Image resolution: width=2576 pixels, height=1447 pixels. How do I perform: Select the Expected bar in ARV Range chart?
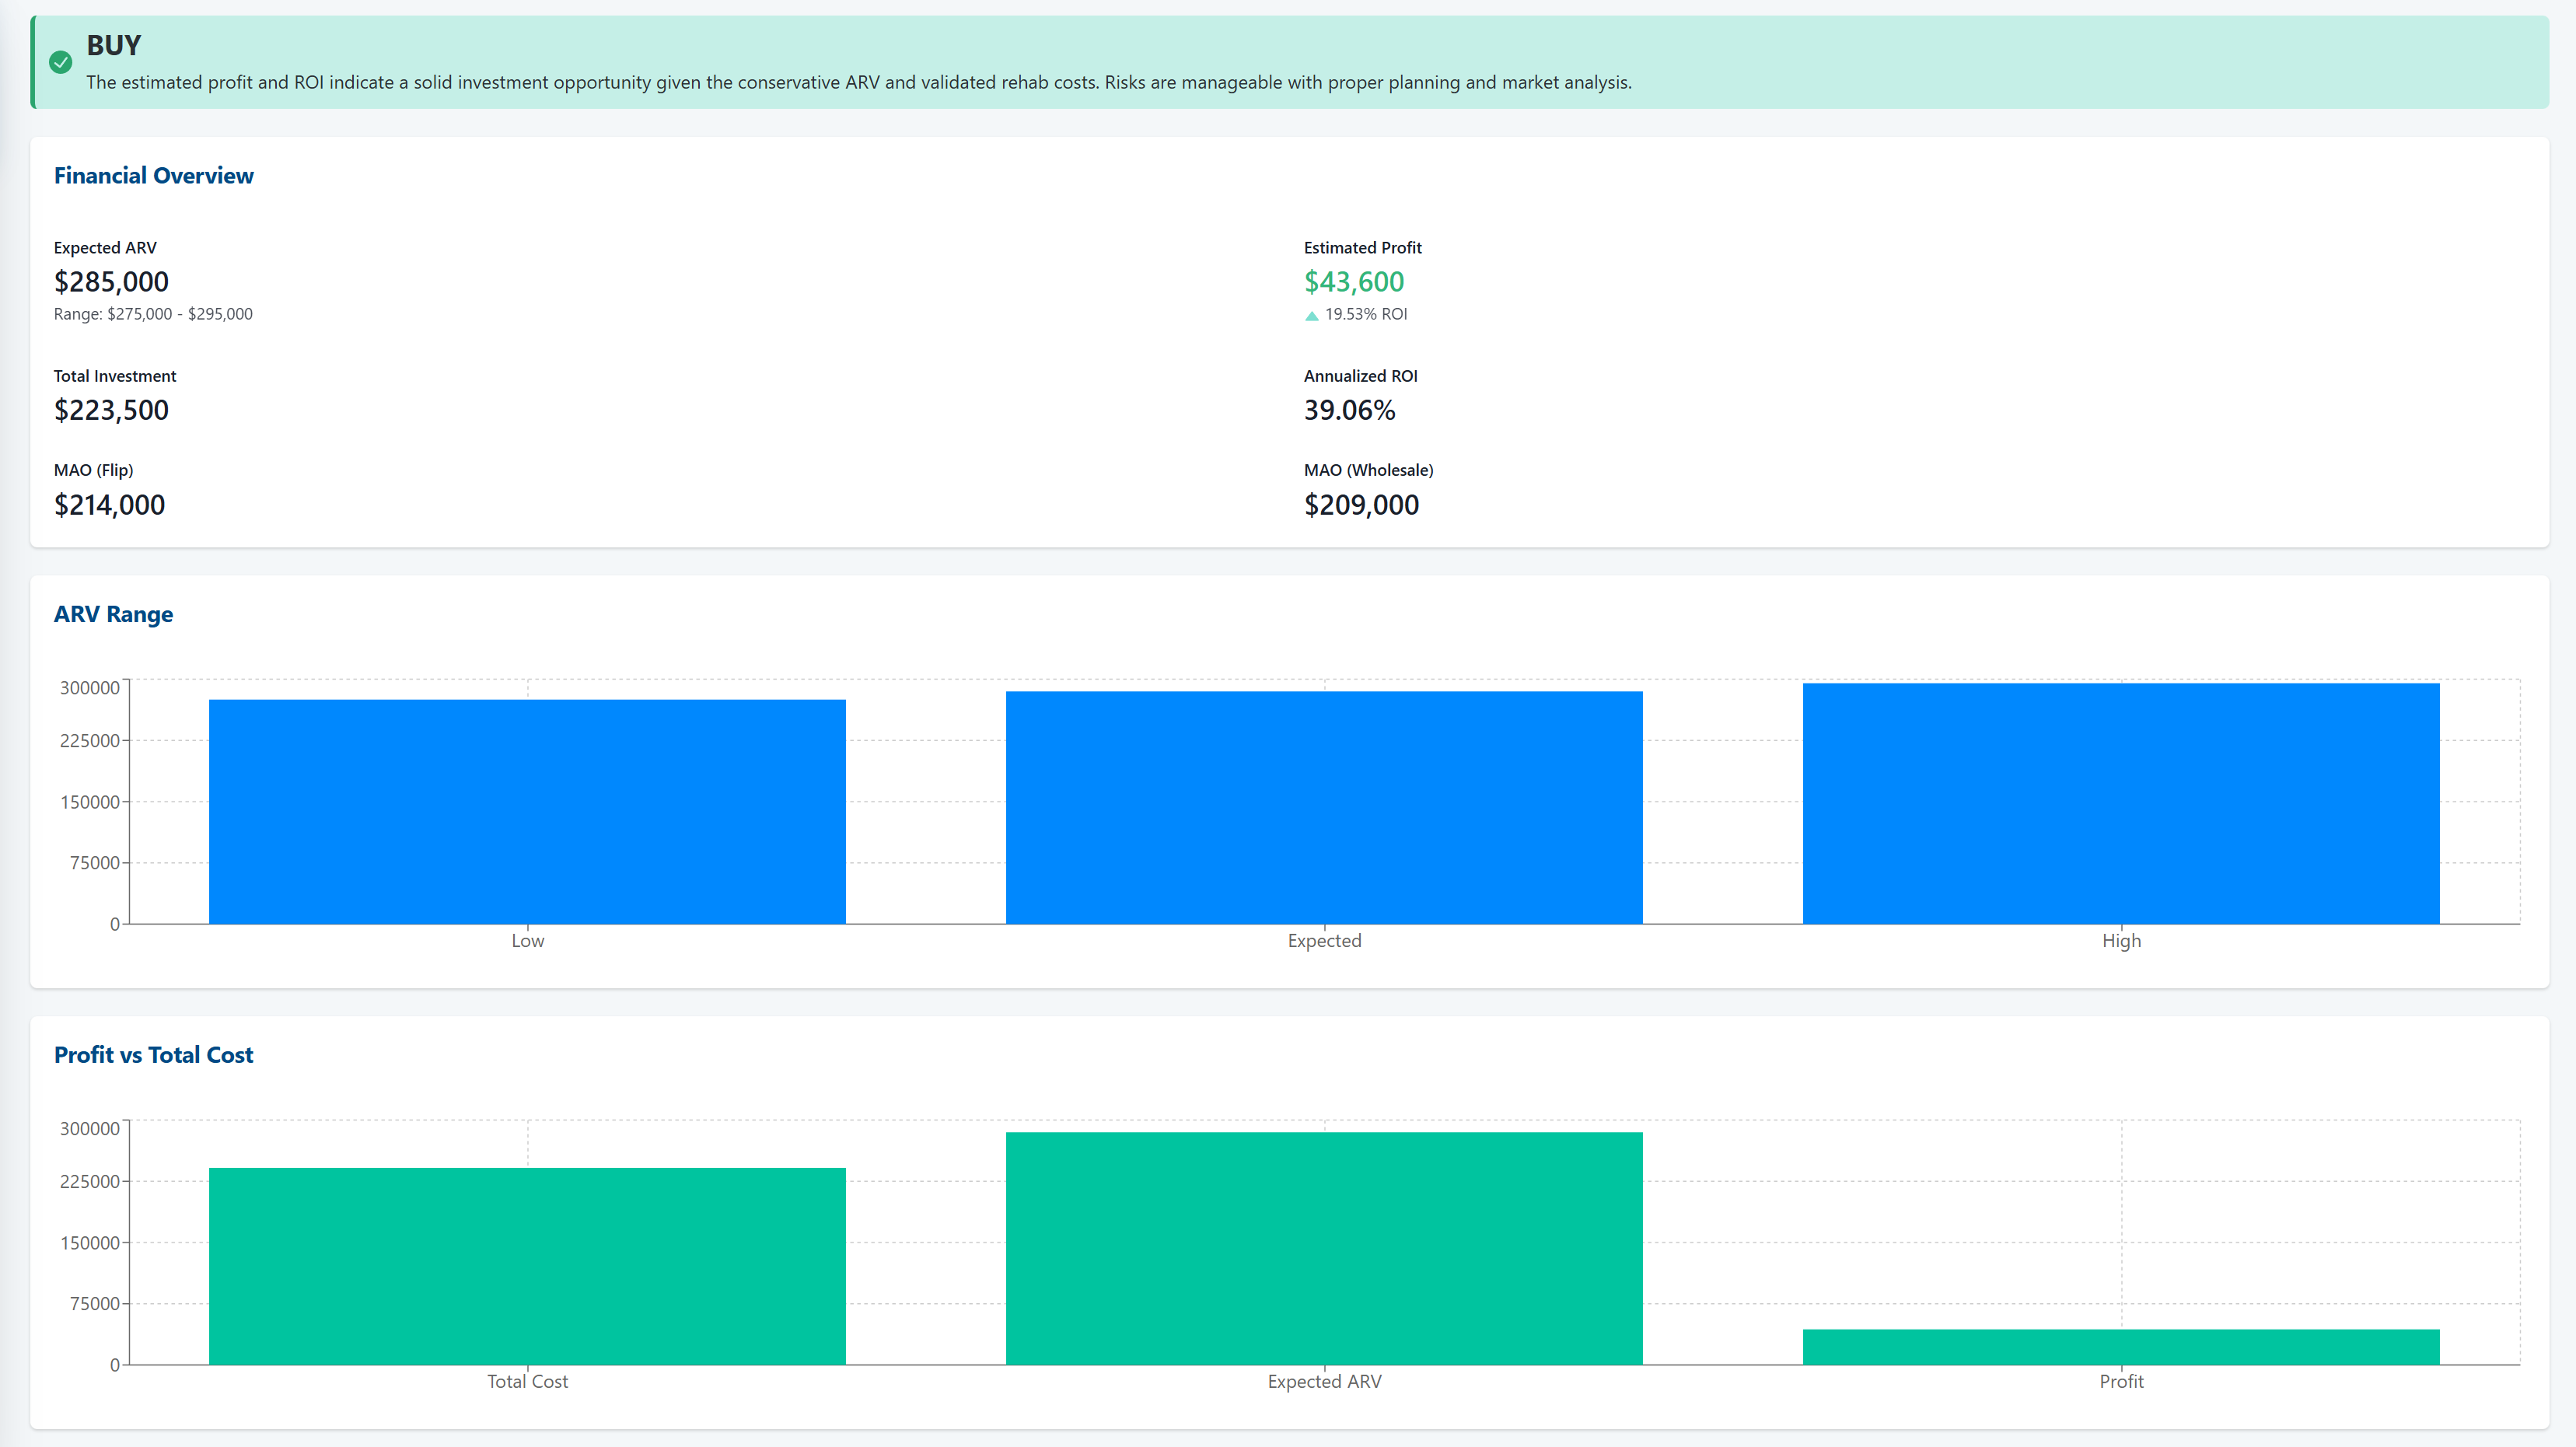coord(1323,805)
